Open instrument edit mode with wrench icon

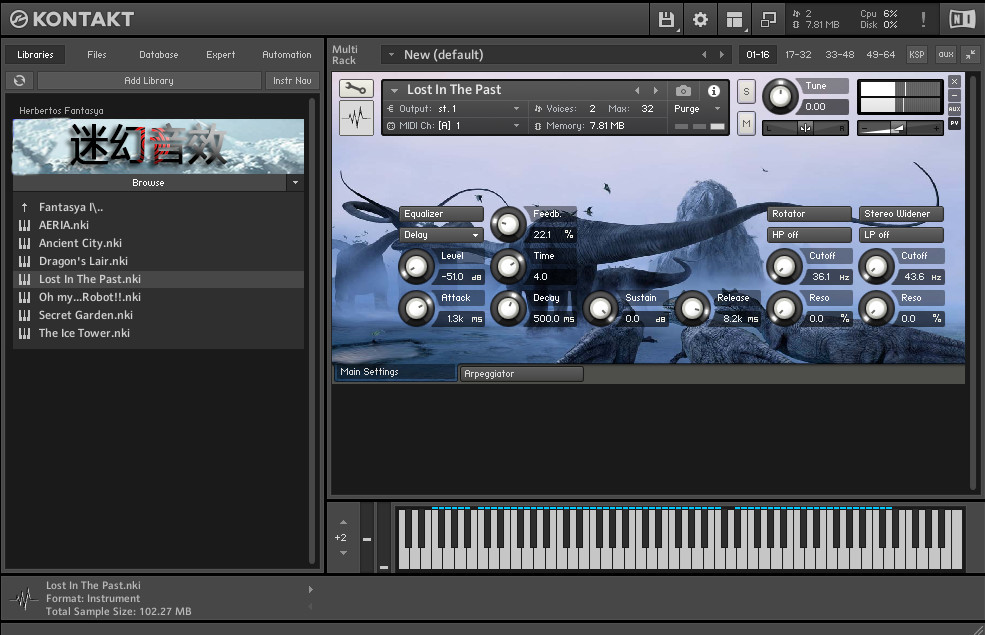[356, 89]
